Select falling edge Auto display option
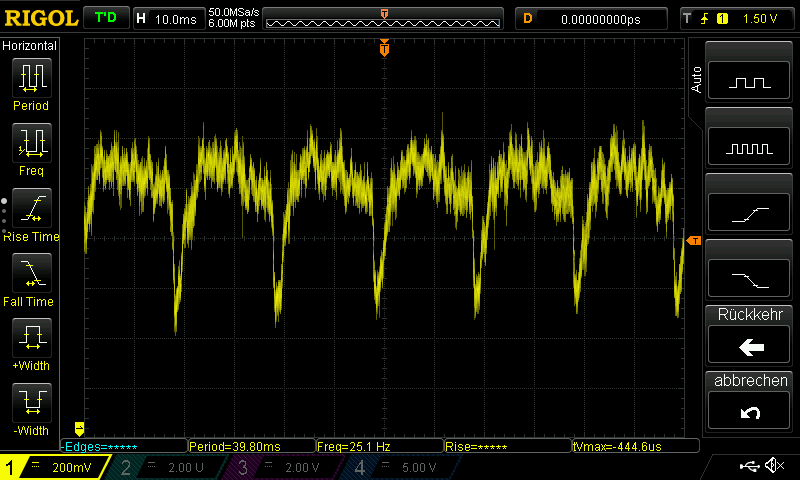This screenshot has width=800, height=480. point(751,279)
